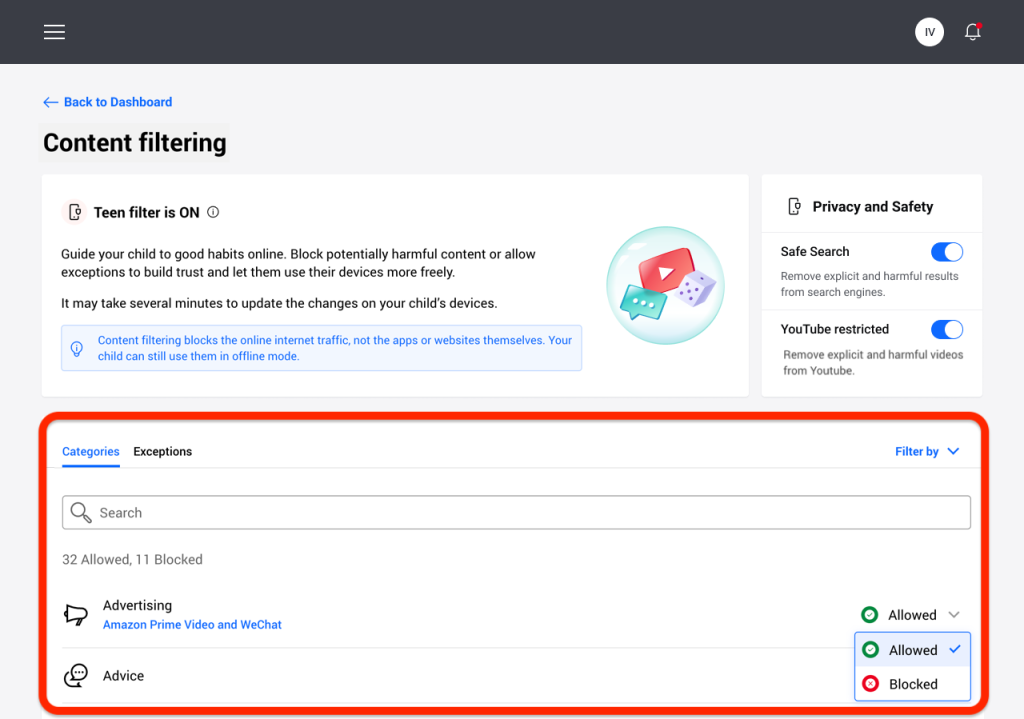1024x719 pixels.
Task: Click the Teen filter is ON heading
Action: point(146,212)
